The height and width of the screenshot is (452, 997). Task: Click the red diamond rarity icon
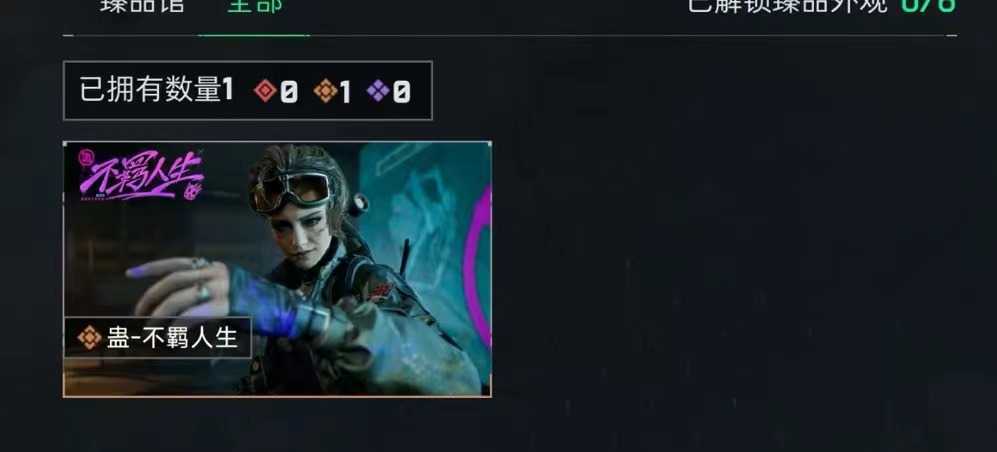(x=265, y=91)
